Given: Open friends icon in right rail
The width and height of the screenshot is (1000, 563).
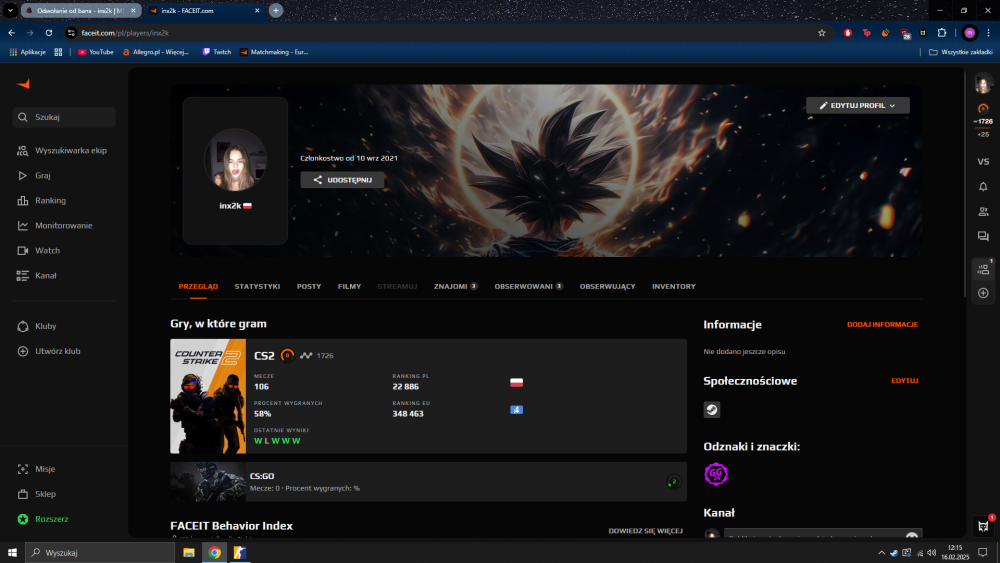Looking at the screenshot, I should point(983,212).
